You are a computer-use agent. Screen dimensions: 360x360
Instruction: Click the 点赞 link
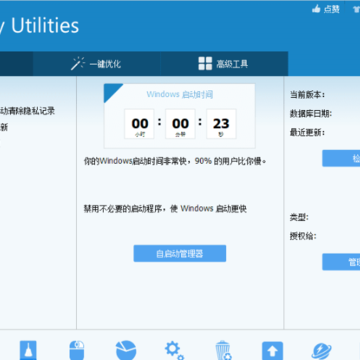tap(331, 9)
